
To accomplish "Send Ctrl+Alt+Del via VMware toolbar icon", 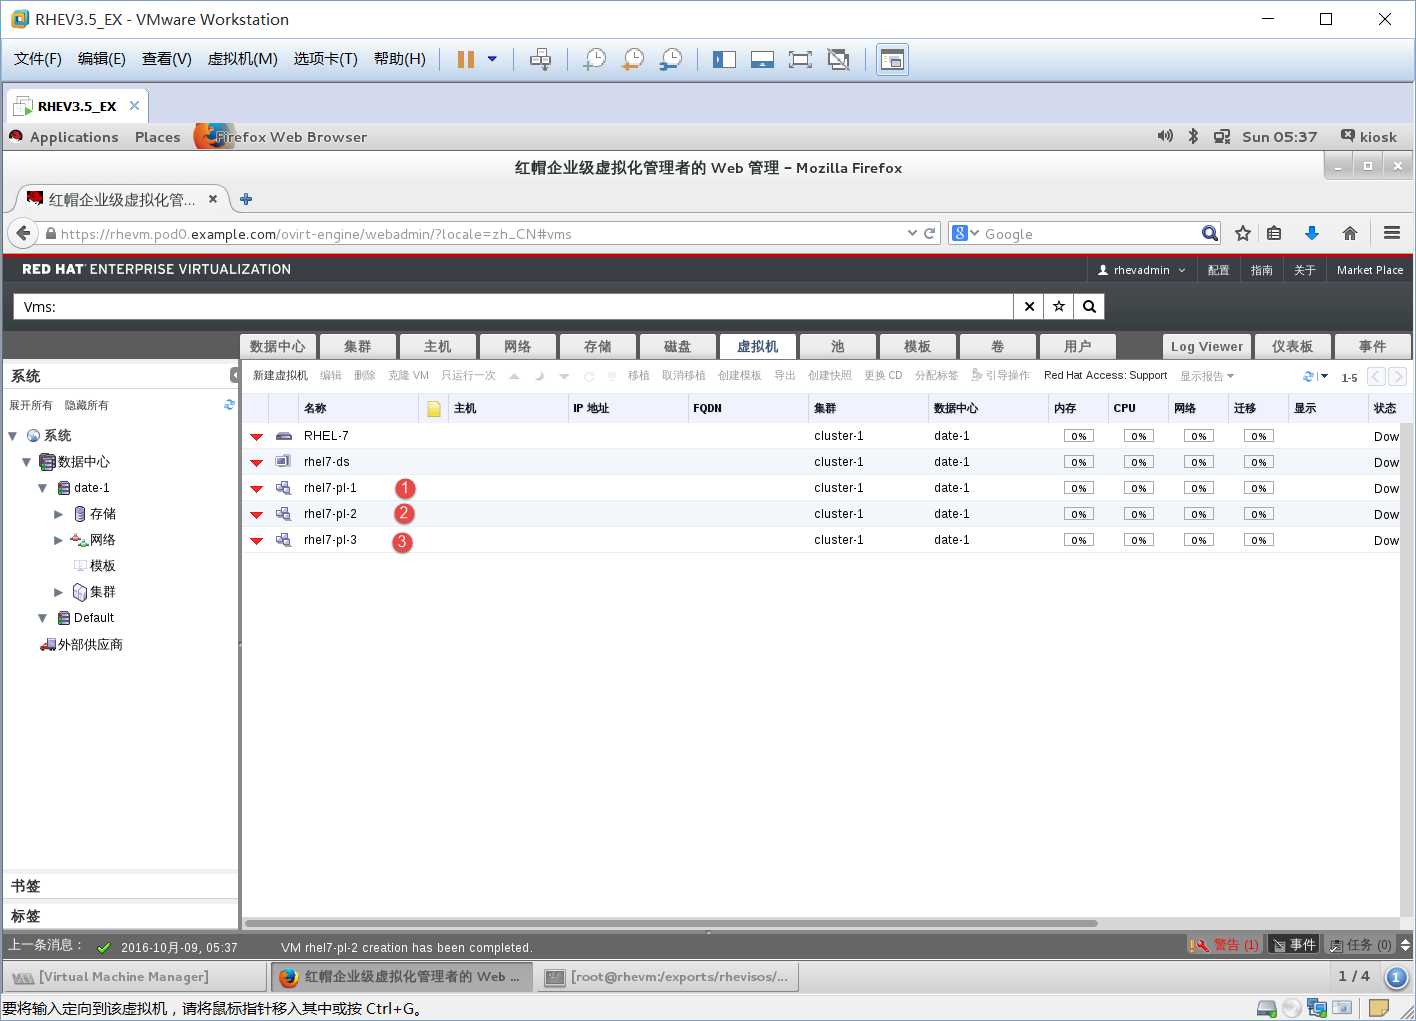I will 540,60.
